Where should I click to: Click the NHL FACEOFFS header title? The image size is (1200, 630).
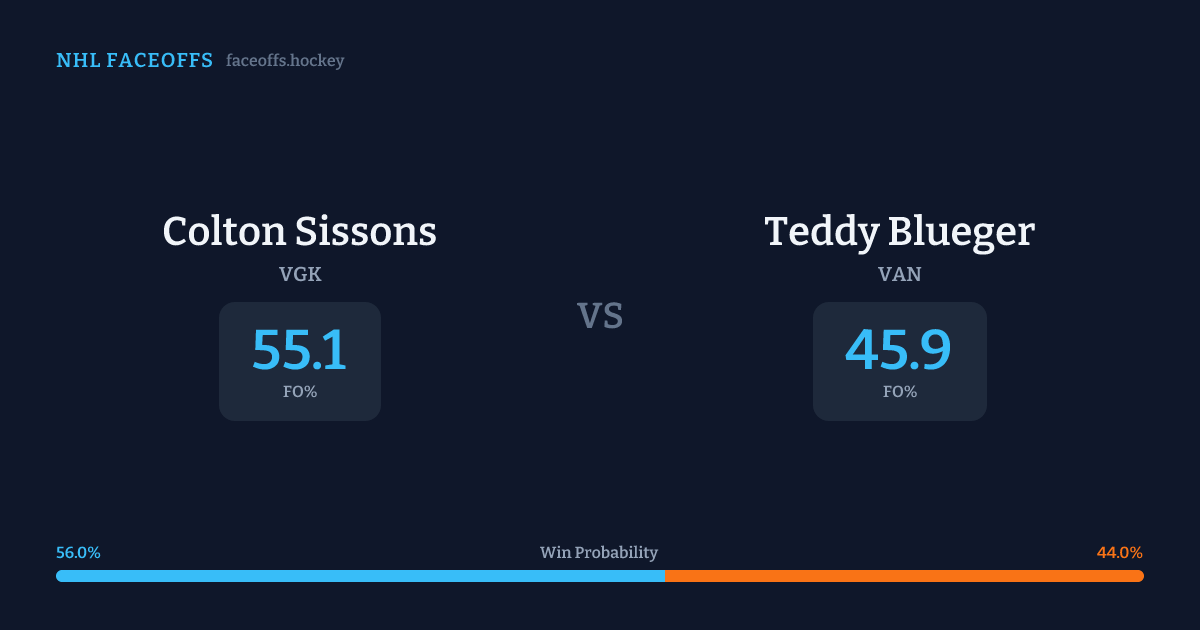(x=134, y=61)
